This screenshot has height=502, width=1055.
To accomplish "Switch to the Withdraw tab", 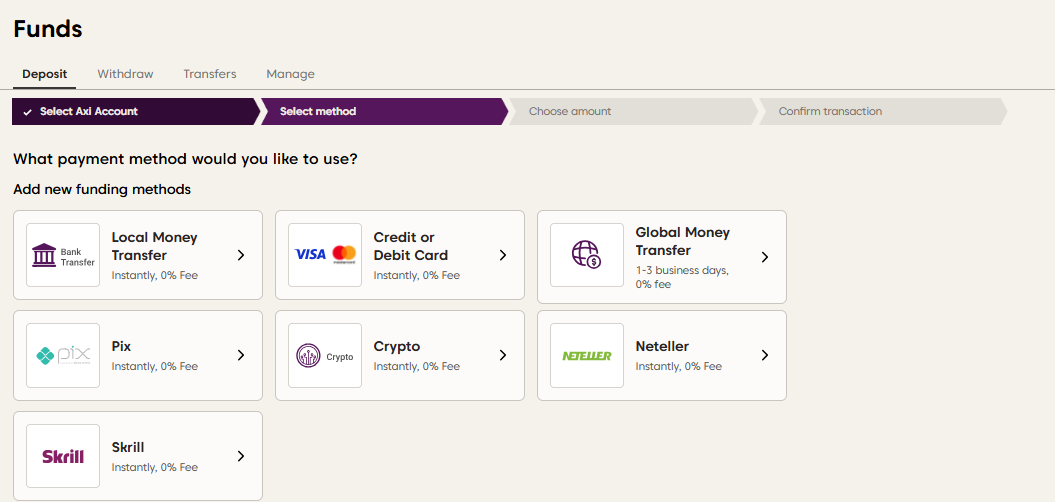I will click(x=125, y=74).
